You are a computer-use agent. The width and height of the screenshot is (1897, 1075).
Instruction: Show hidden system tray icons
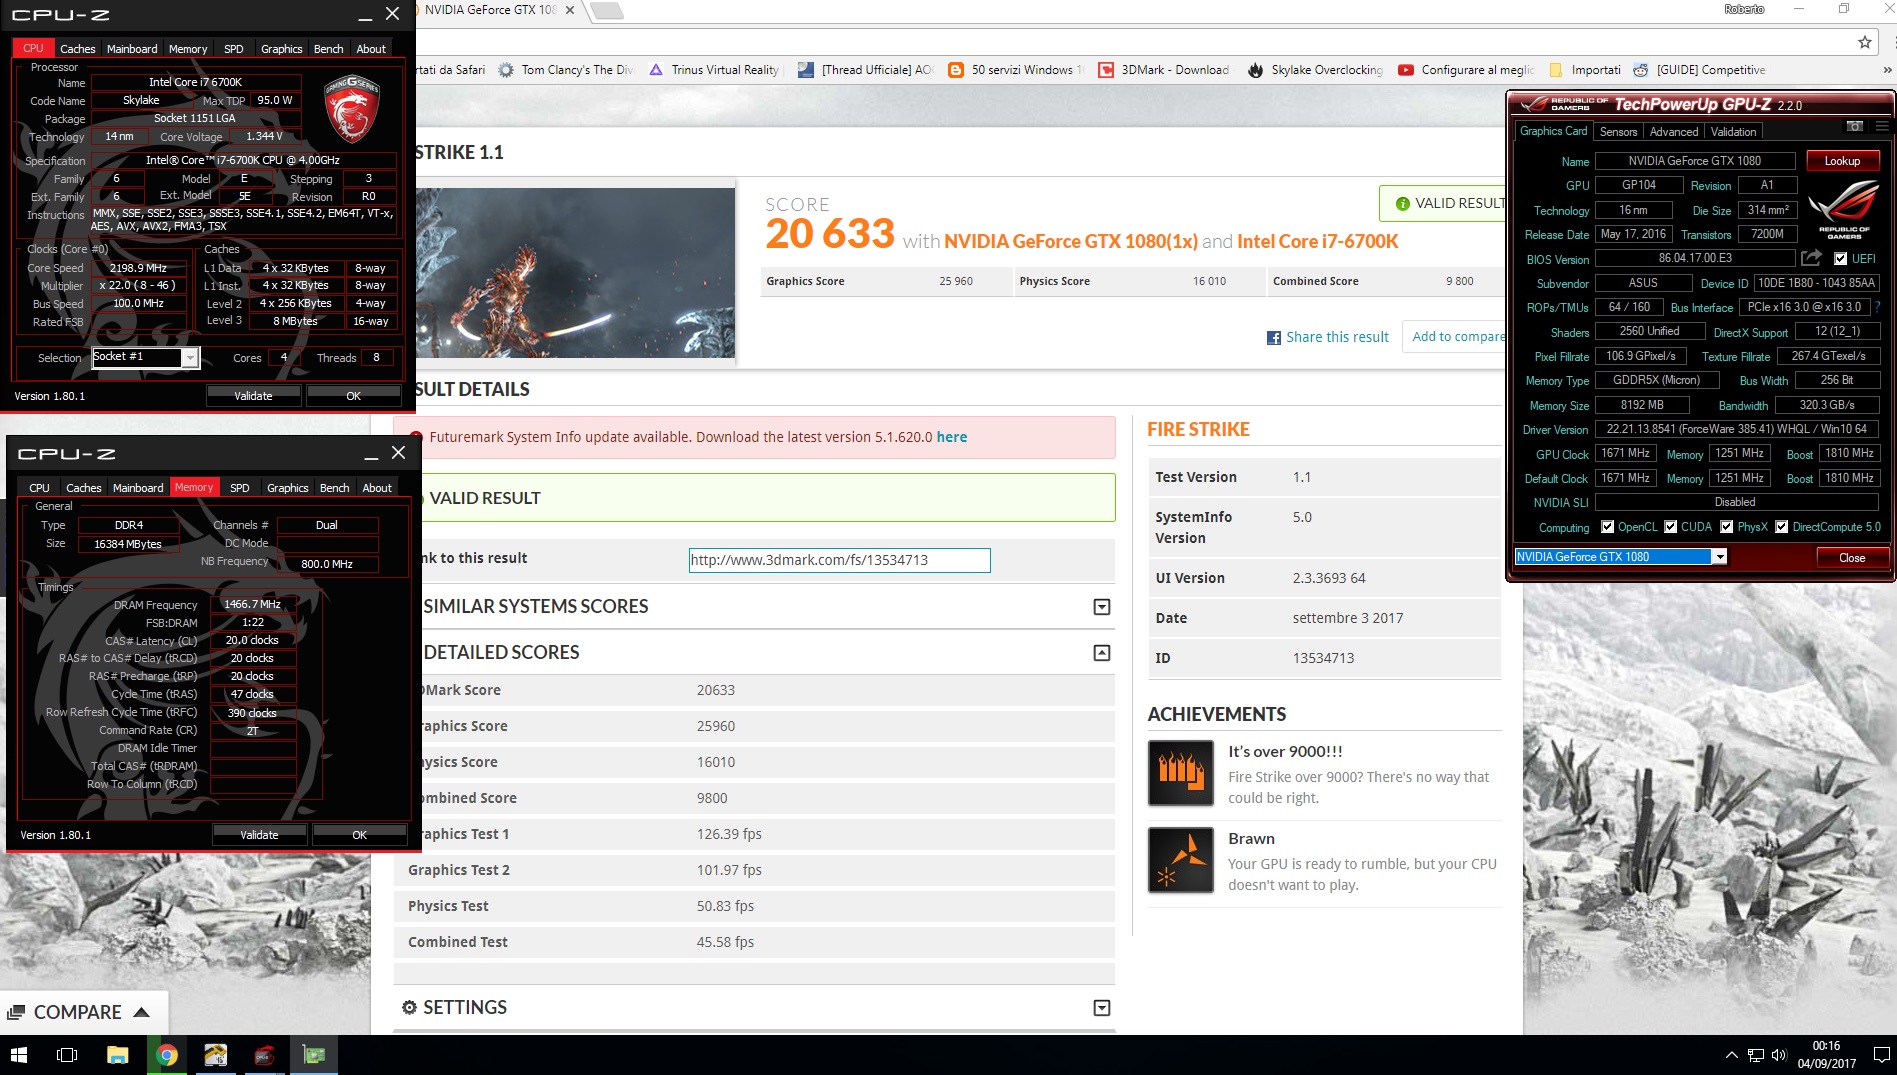tap(1731, 1055)
